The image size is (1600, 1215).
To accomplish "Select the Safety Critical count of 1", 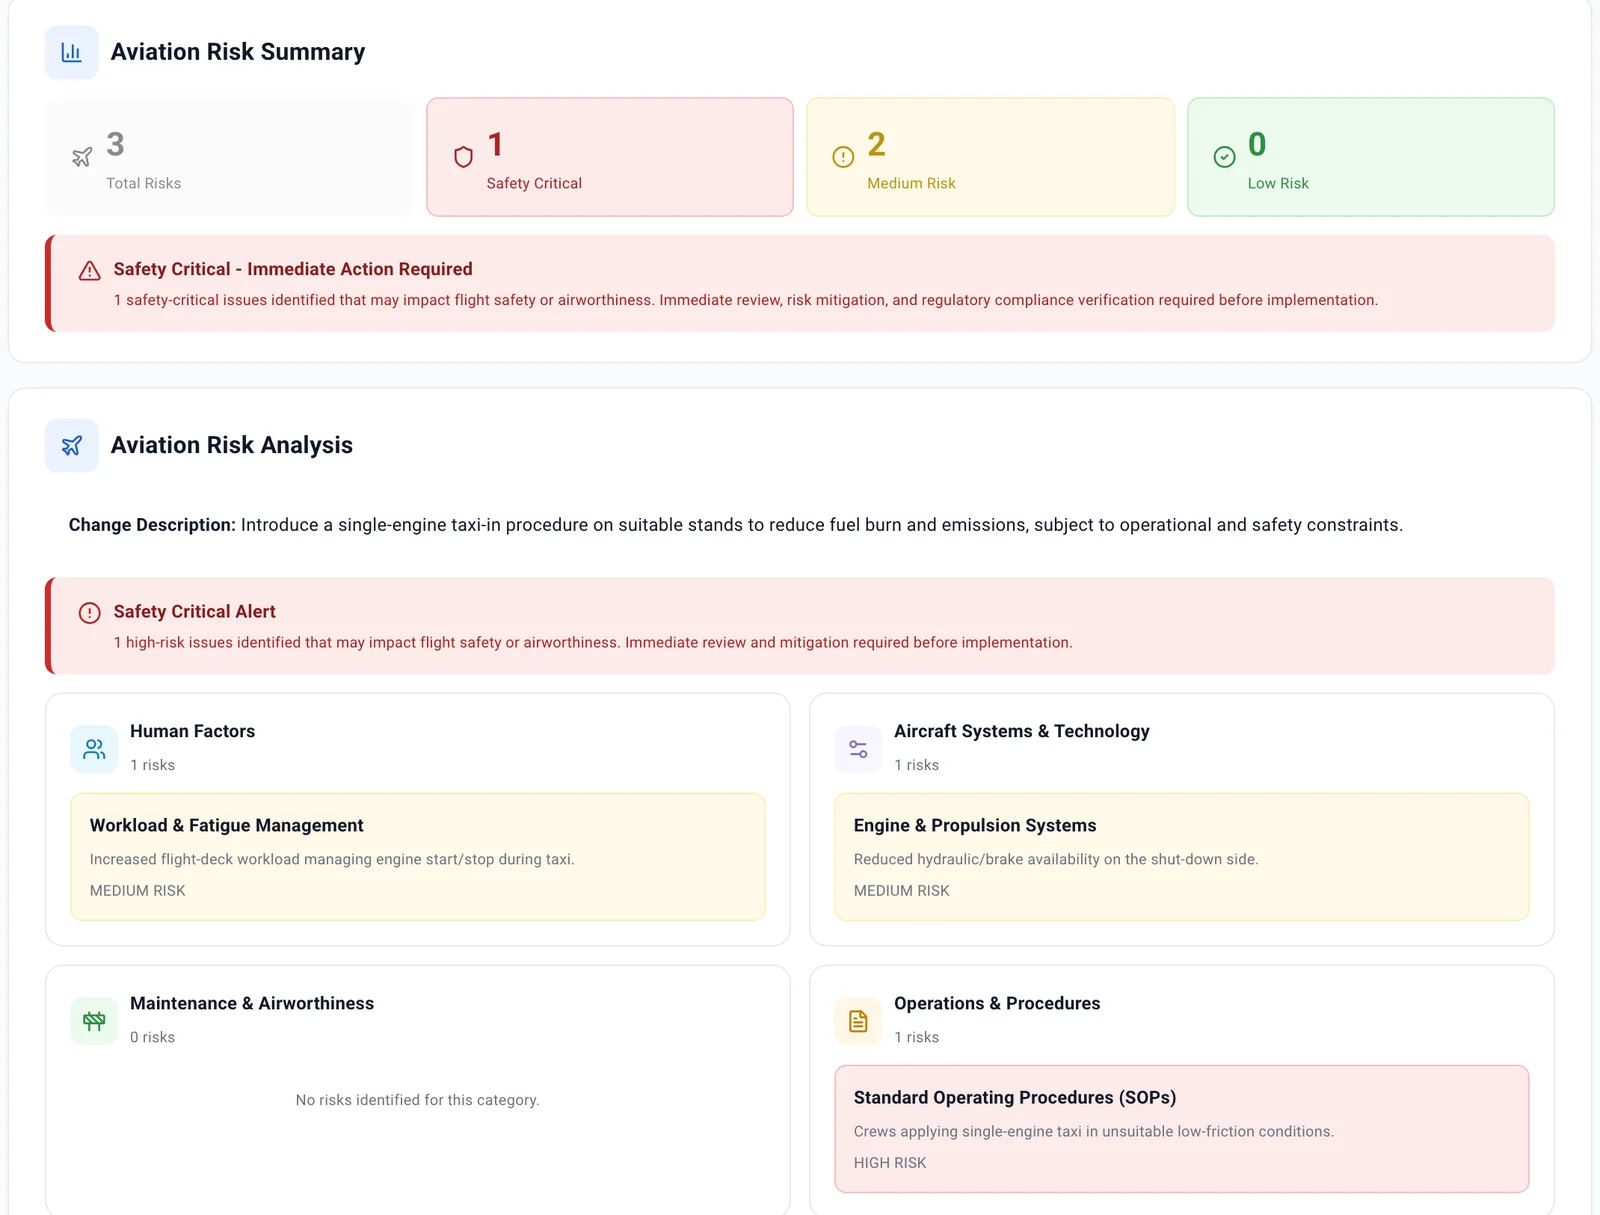I will [495, 145].
